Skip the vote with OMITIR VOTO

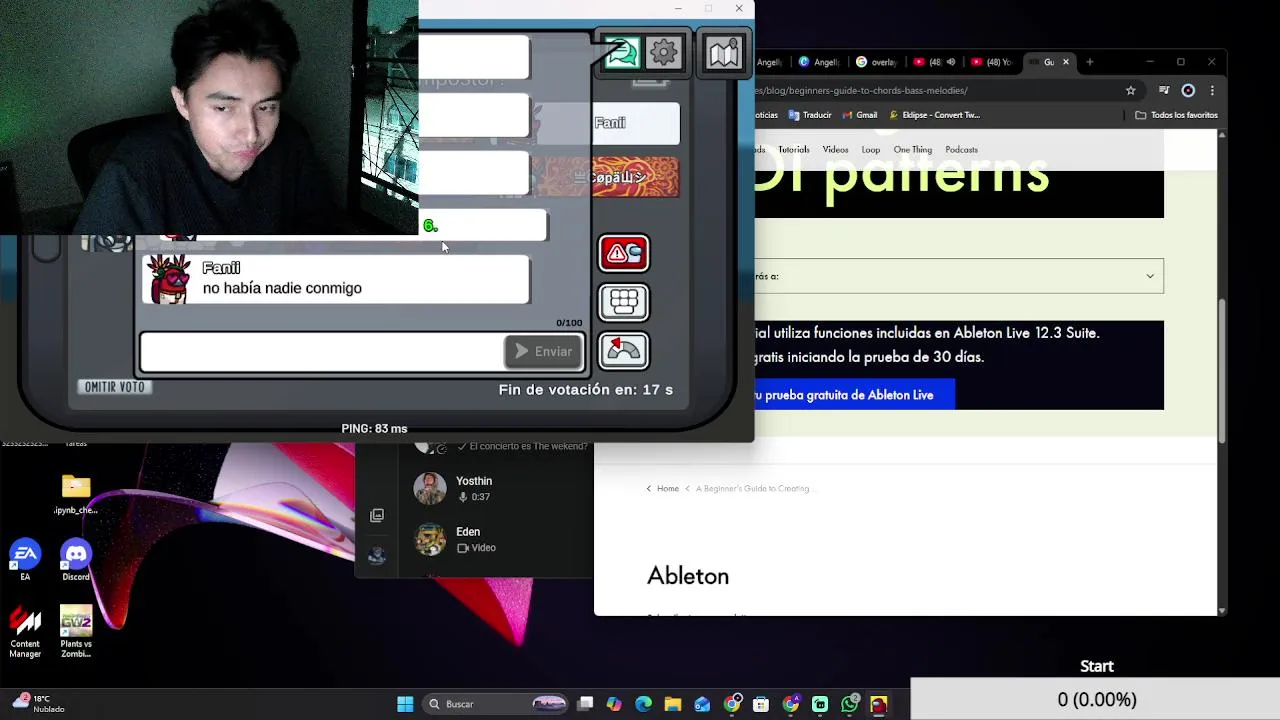114,387
